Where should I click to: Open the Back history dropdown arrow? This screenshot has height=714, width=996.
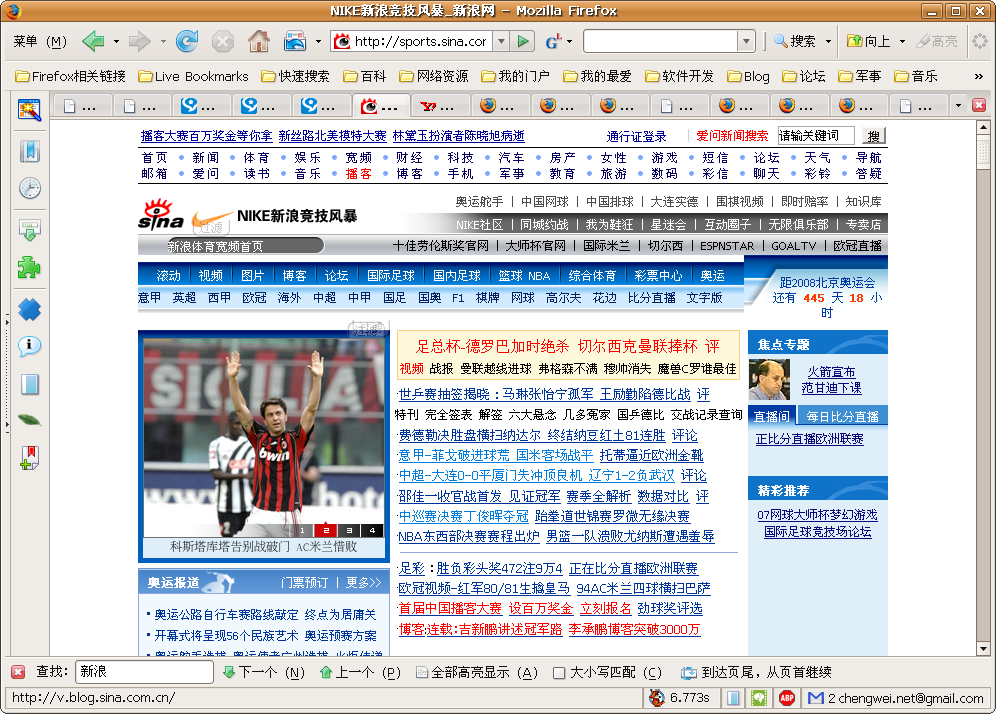coord(116,42)
